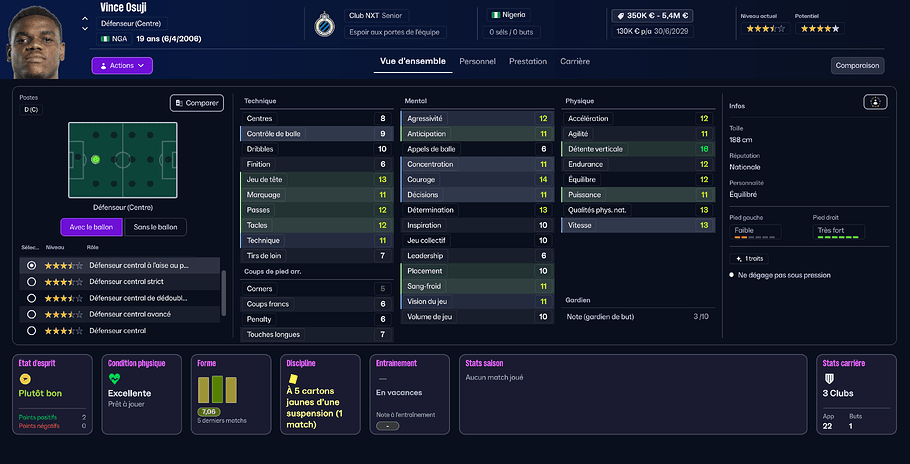Toggle to Sans le ballon view
The image size is (910, 464).
point(154,228)
